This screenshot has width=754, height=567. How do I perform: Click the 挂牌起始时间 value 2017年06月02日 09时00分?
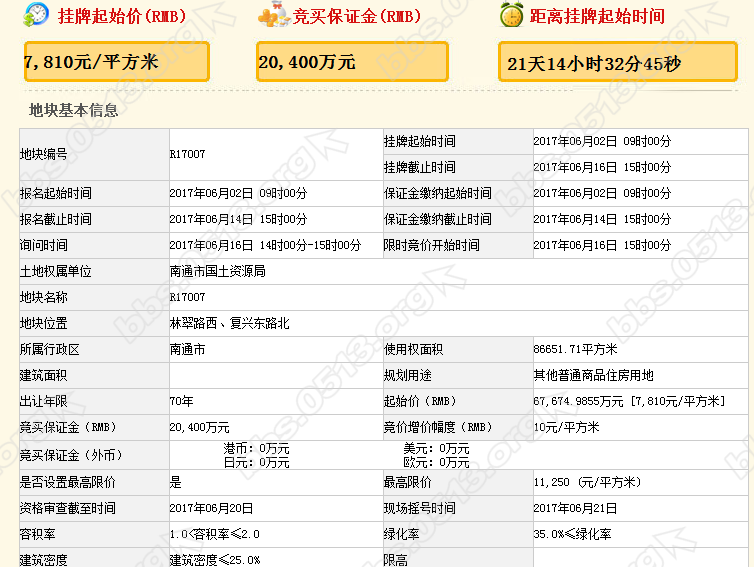(602, 141)
